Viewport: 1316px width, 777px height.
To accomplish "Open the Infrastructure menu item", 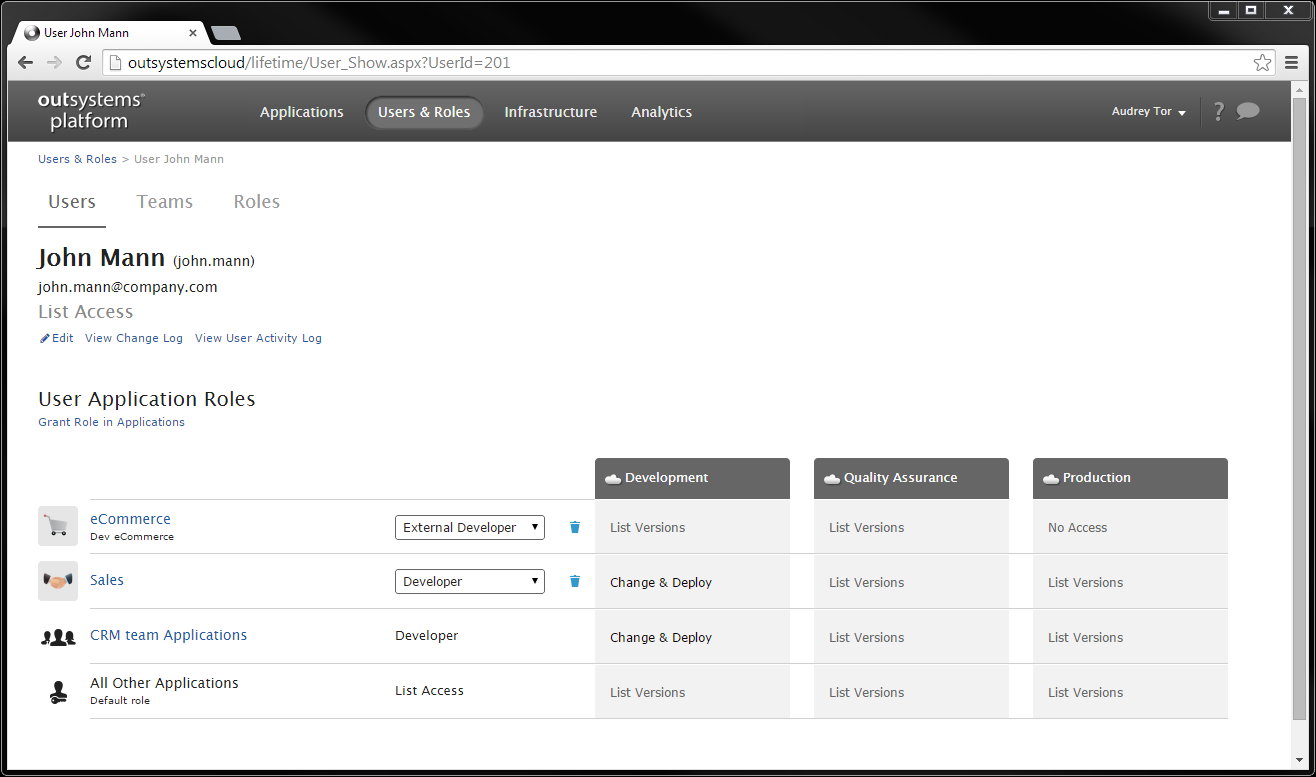I will coord(550,112).
